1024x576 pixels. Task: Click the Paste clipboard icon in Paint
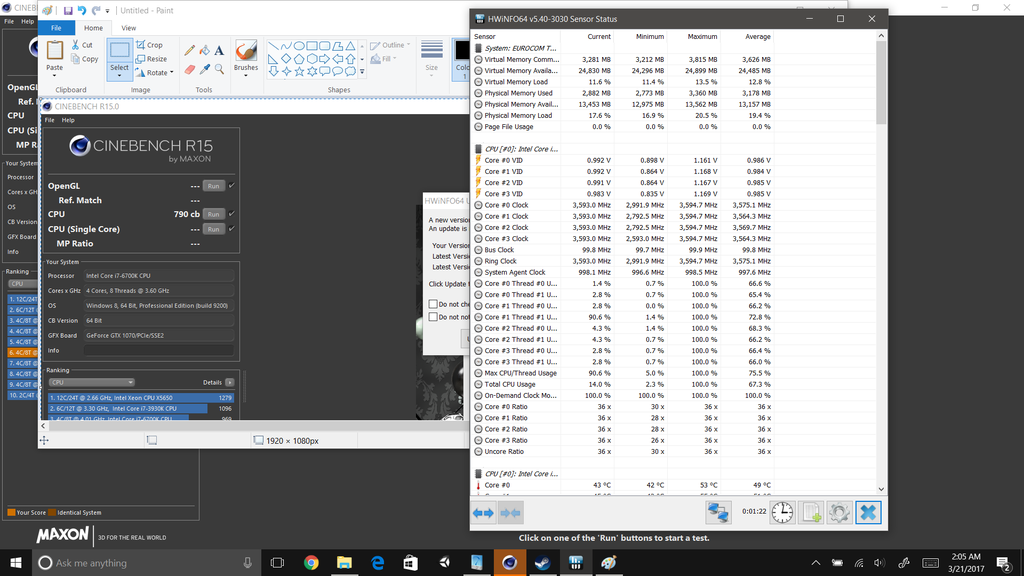[x=55, y=50]
